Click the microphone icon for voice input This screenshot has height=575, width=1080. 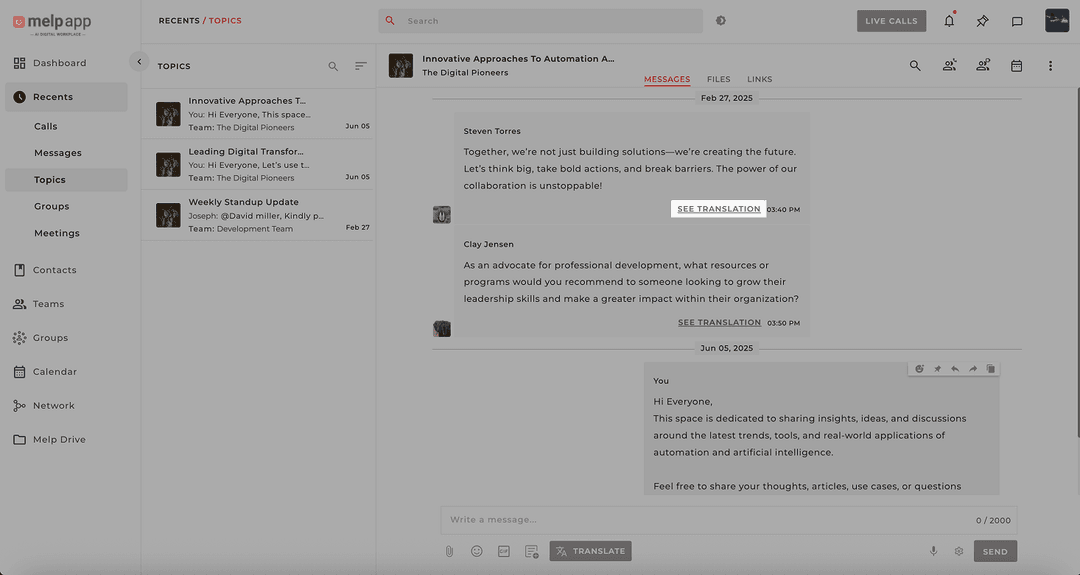coord(933,551)
